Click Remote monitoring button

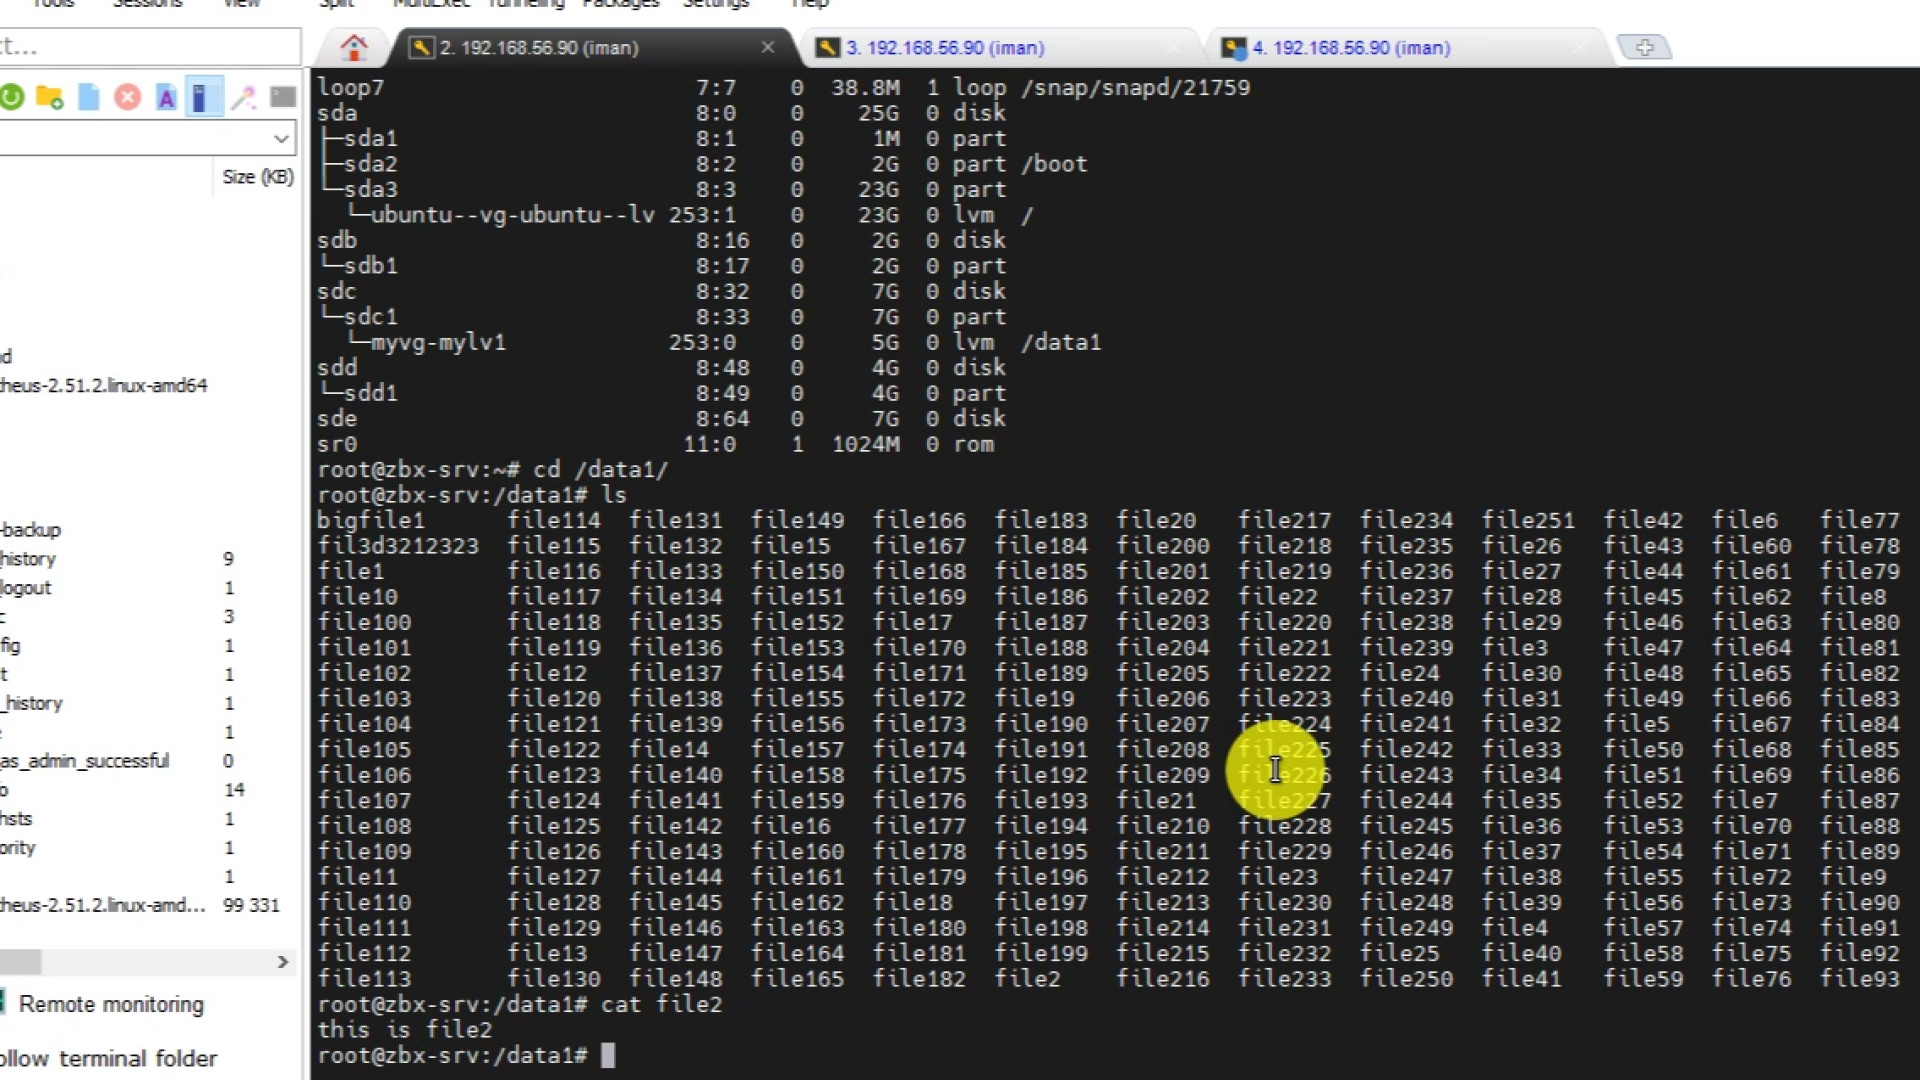pyautogui.click(x=110, y=1004)
